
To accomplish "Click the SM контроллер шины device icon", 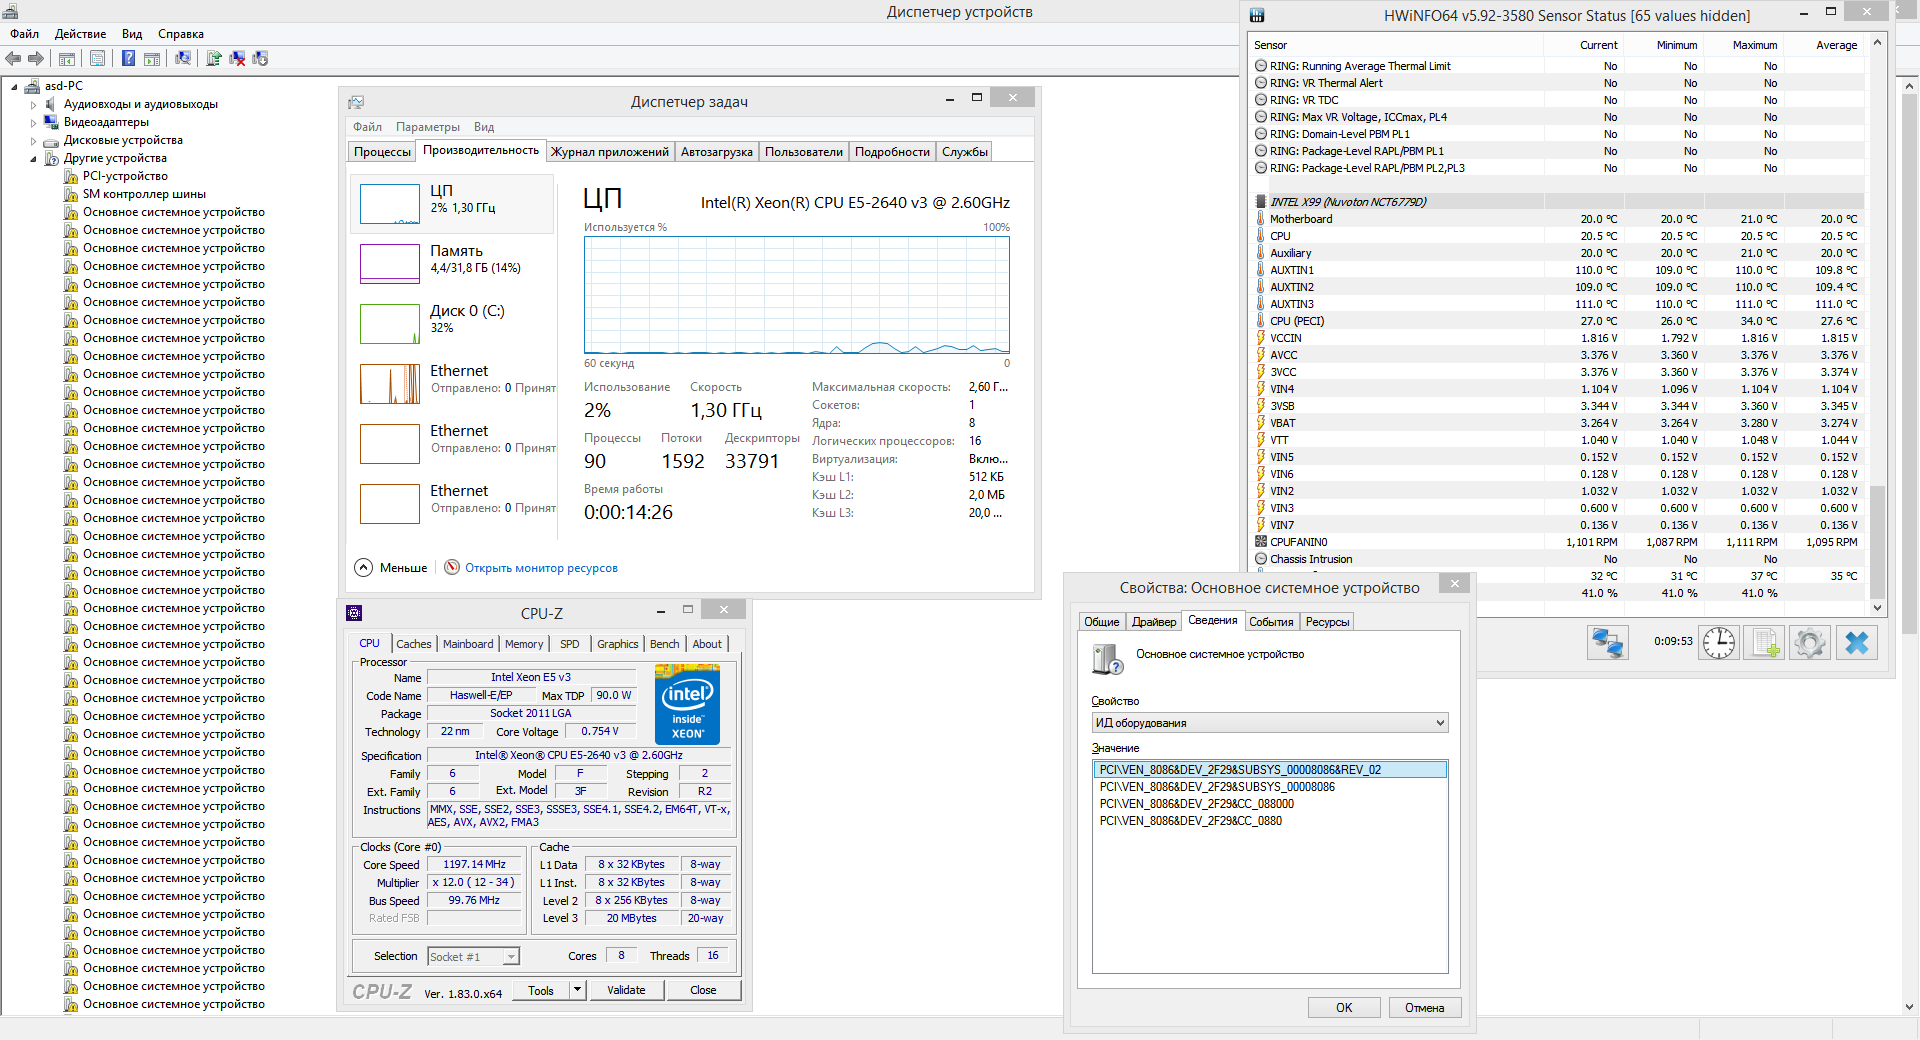I will 71,194.
